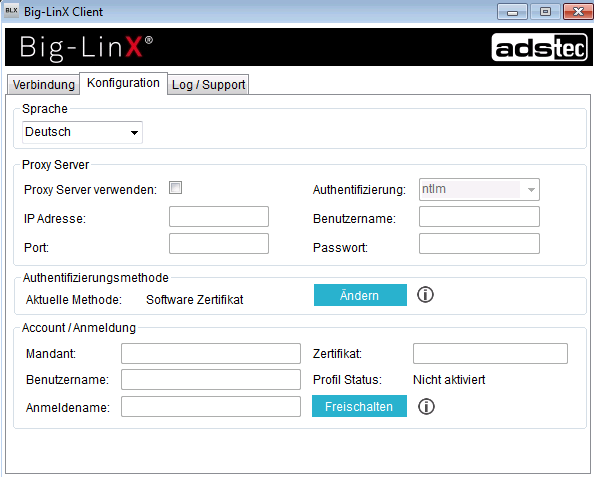Viewport: 594px width, 477px height.
Task: Click the Ändern button
Action: pyautogui.click(x=360, y=295)
